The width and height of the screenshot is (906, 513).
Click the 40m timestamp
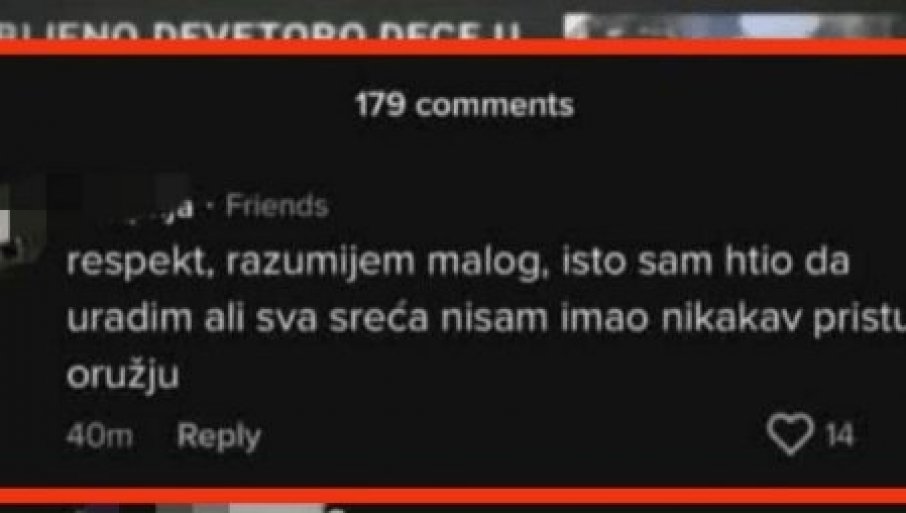click(99, 436)
